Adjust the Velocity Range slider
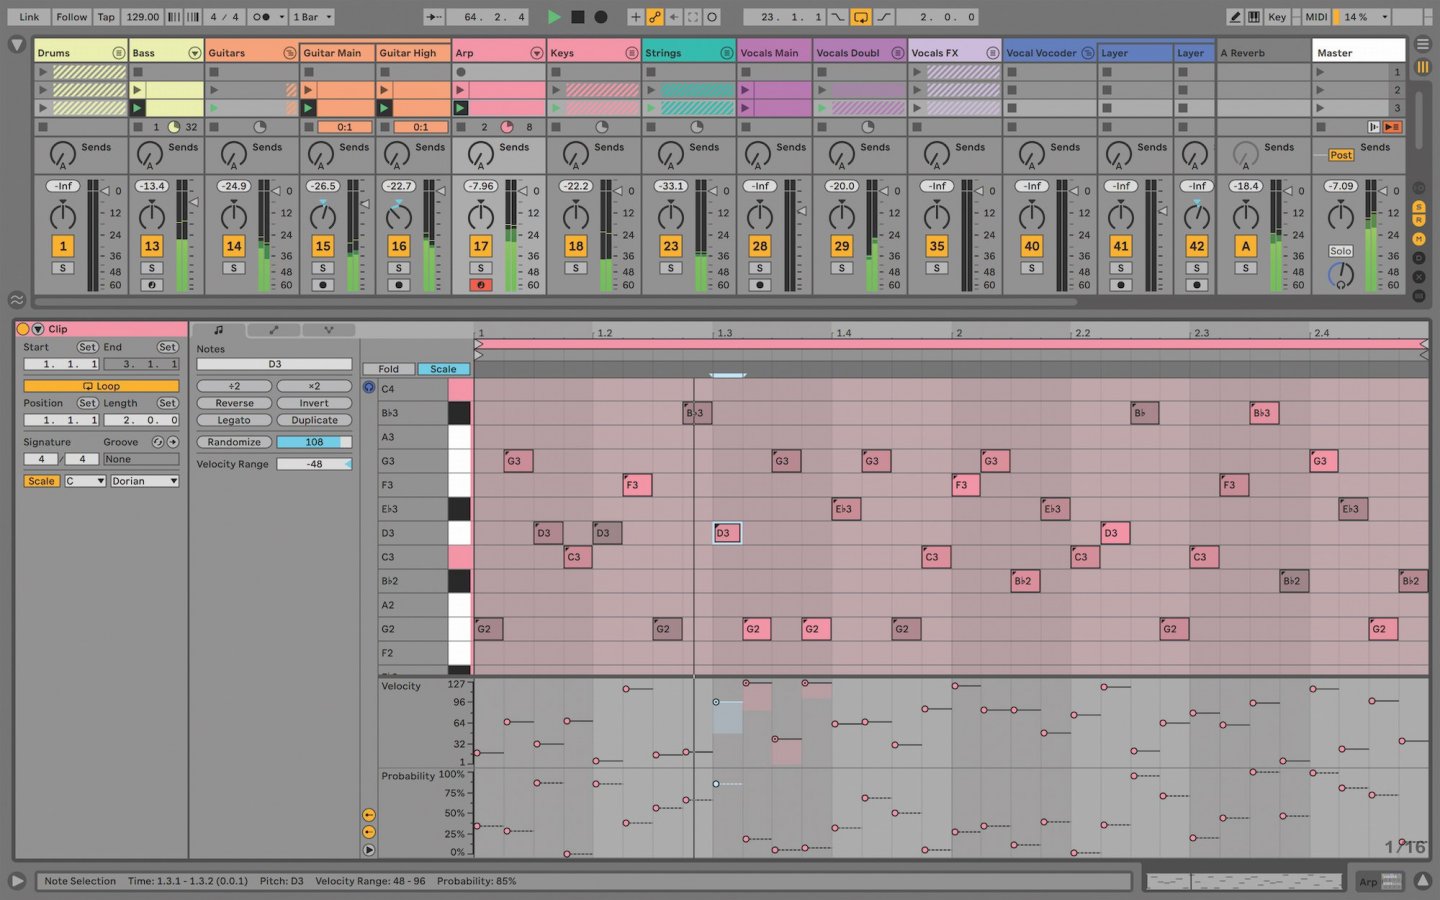This screenshot has height=900, width=1440. [316, 463]
